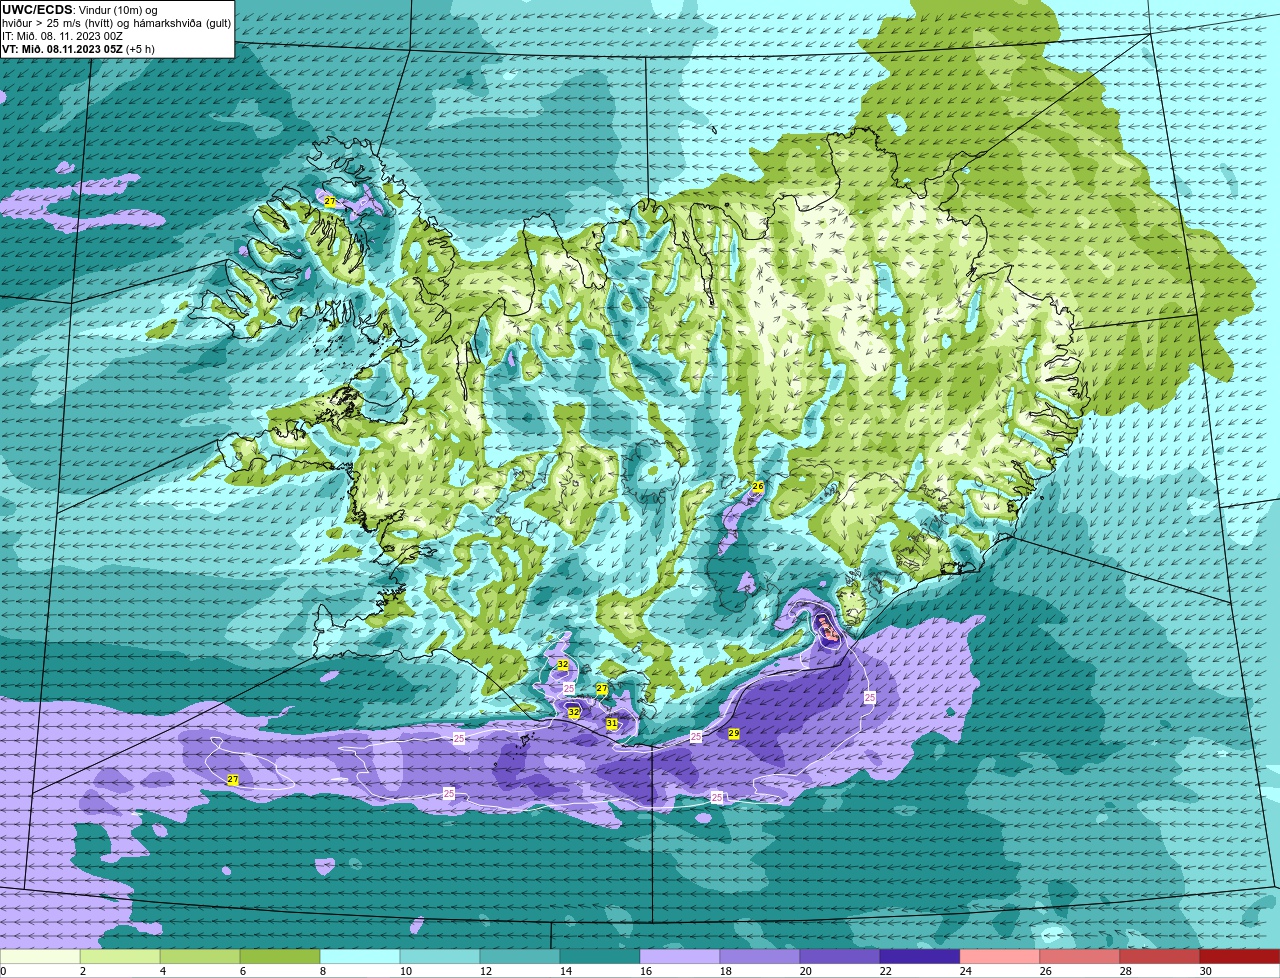Pick the 28–30 m/s red-brown legend swatch

[1160, 957]
